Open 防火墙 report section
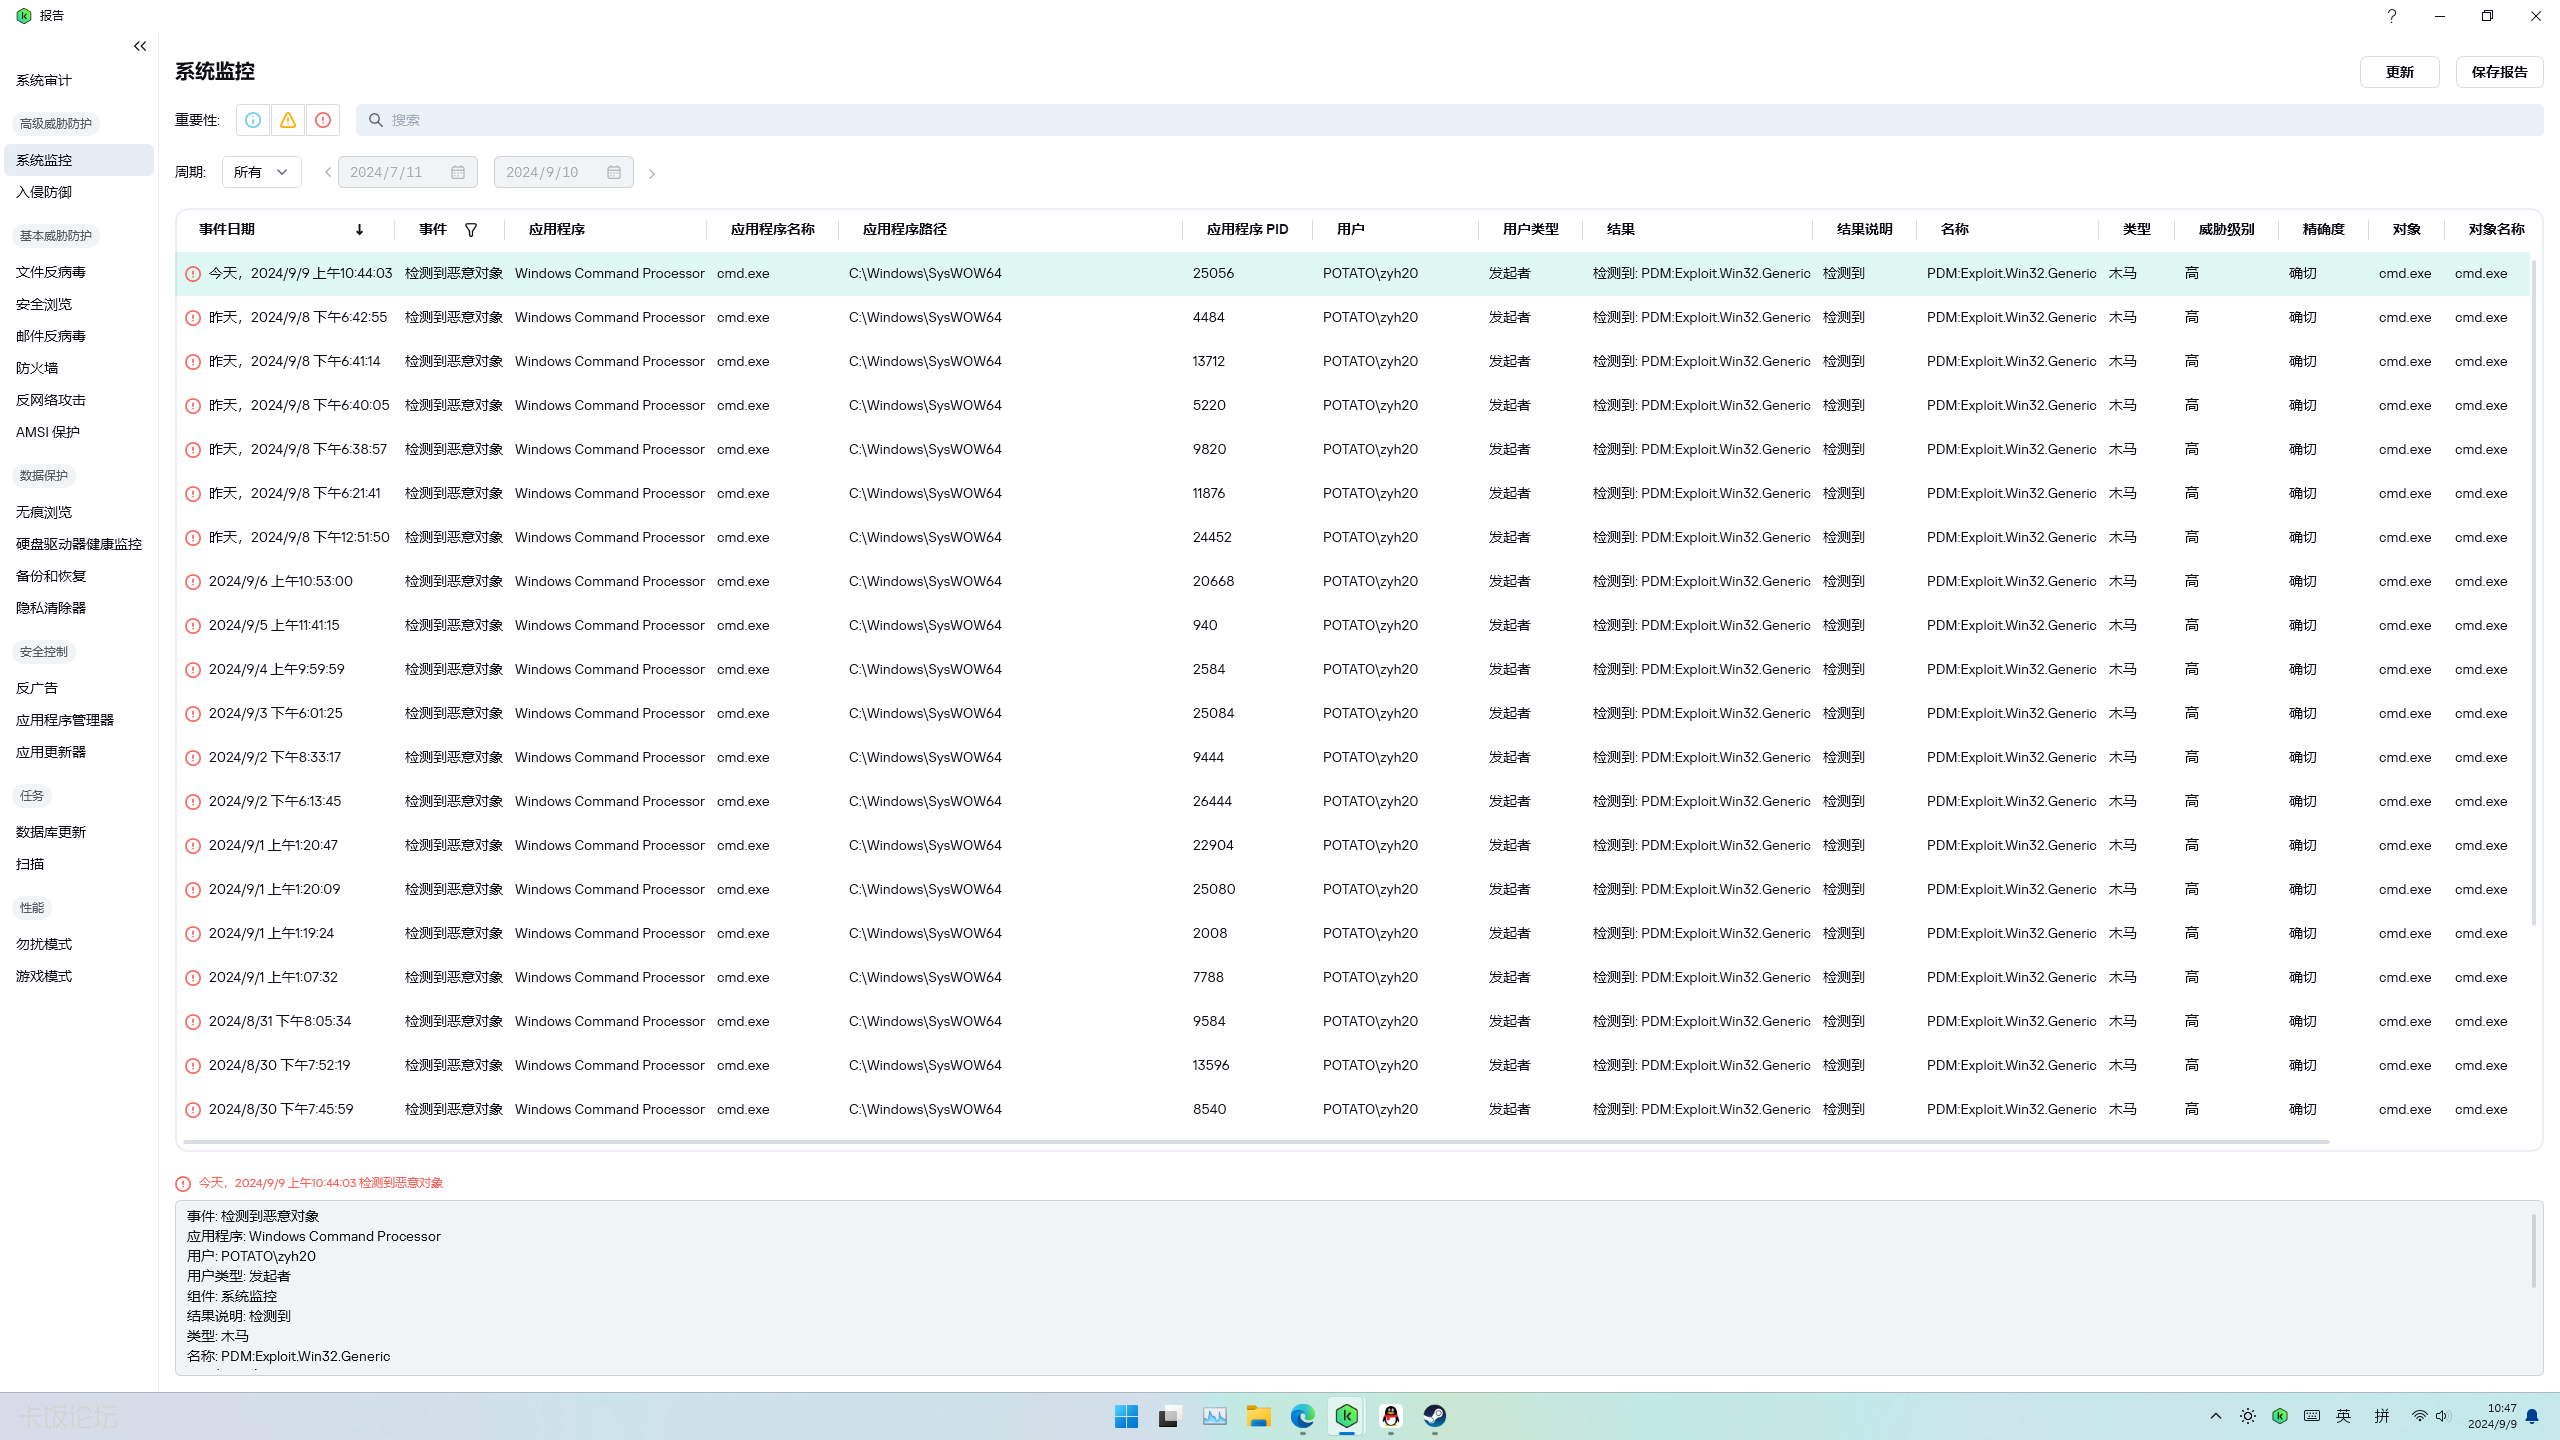The image size is (2560, 1440). click(37, 368)
